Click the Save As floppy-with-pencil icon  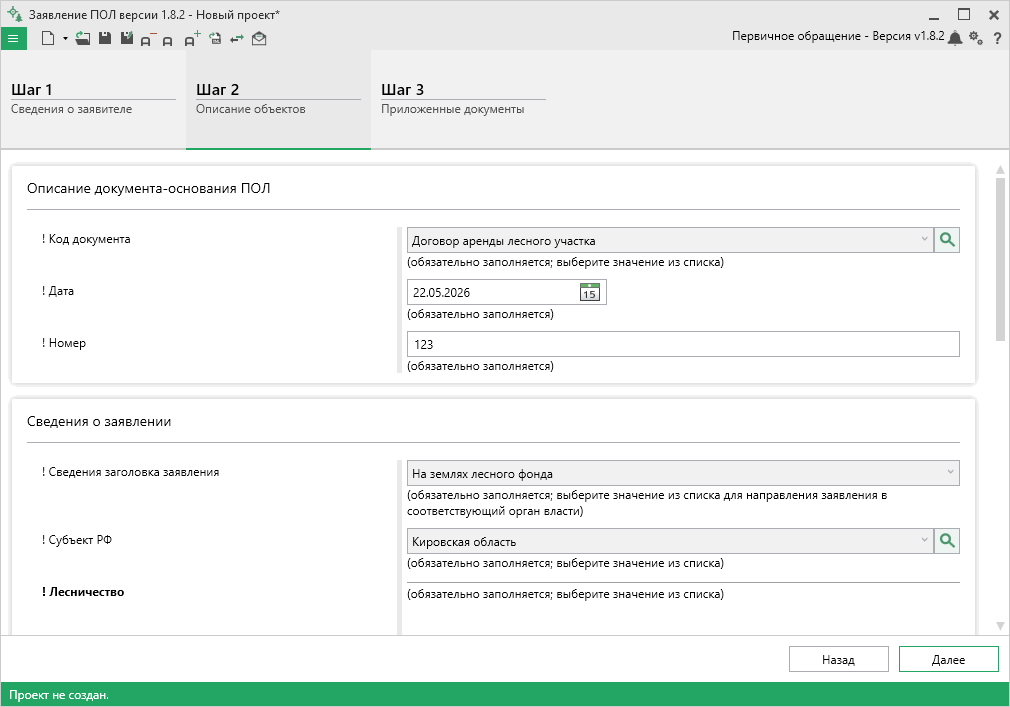pos(127,39)
